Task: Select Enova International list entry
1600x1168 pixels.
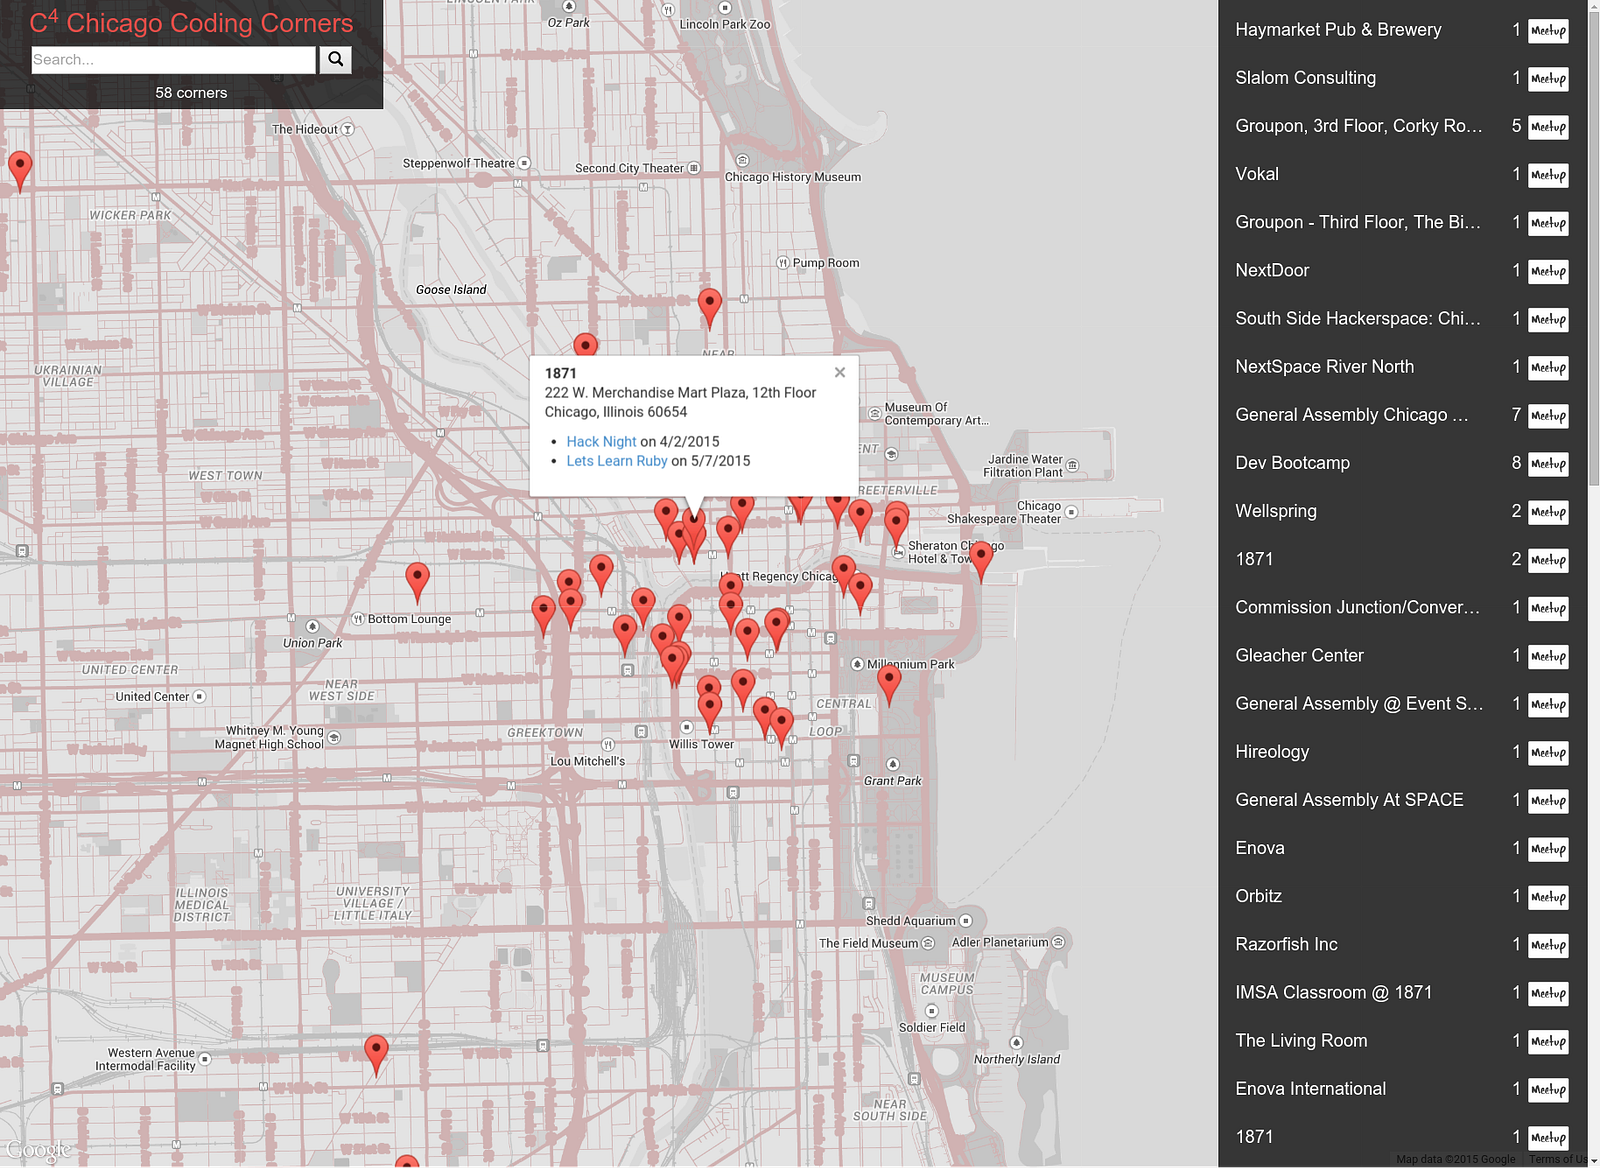Action: click(x=1310, y=1089)
